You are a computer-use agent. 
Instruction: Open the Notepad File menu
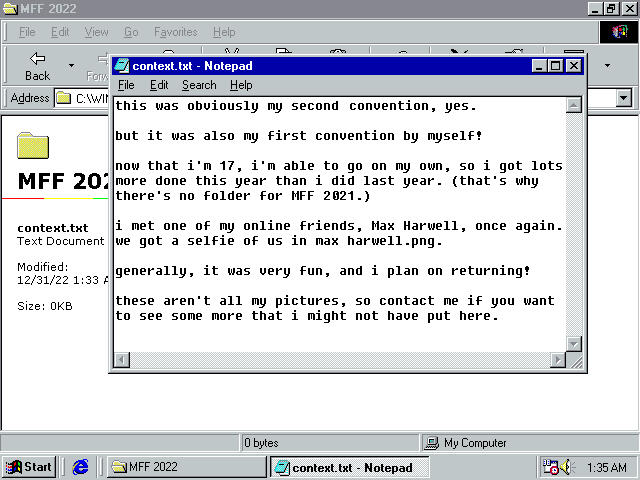126,85
